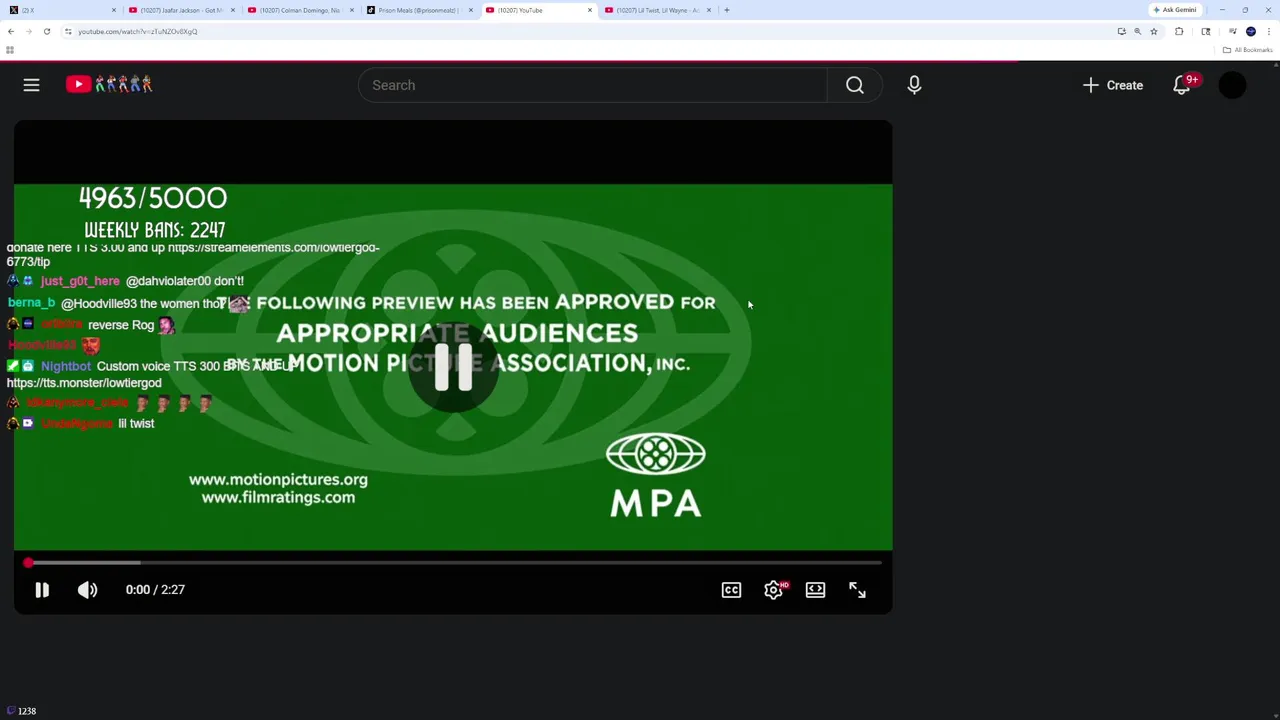Open the zoom indicator in address bar
Image resolution: width=1280 pixels, height=720 pixels.
point(1137,31)
